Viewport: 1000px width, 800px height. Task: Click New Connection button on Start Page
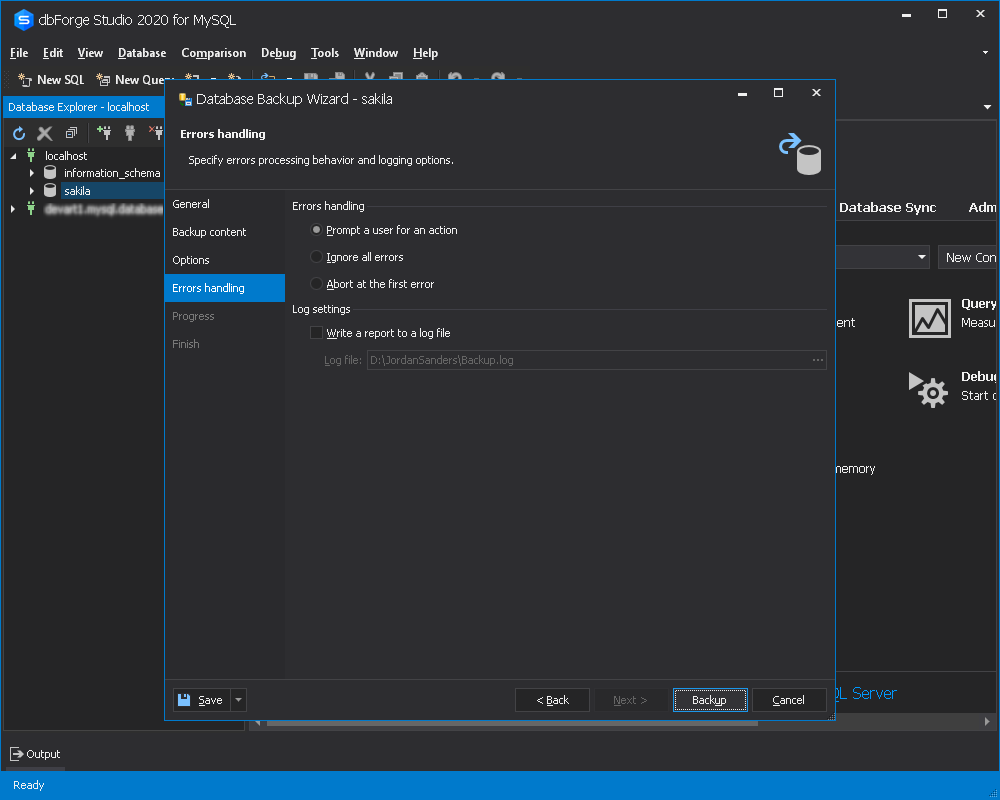coord(967,257)
